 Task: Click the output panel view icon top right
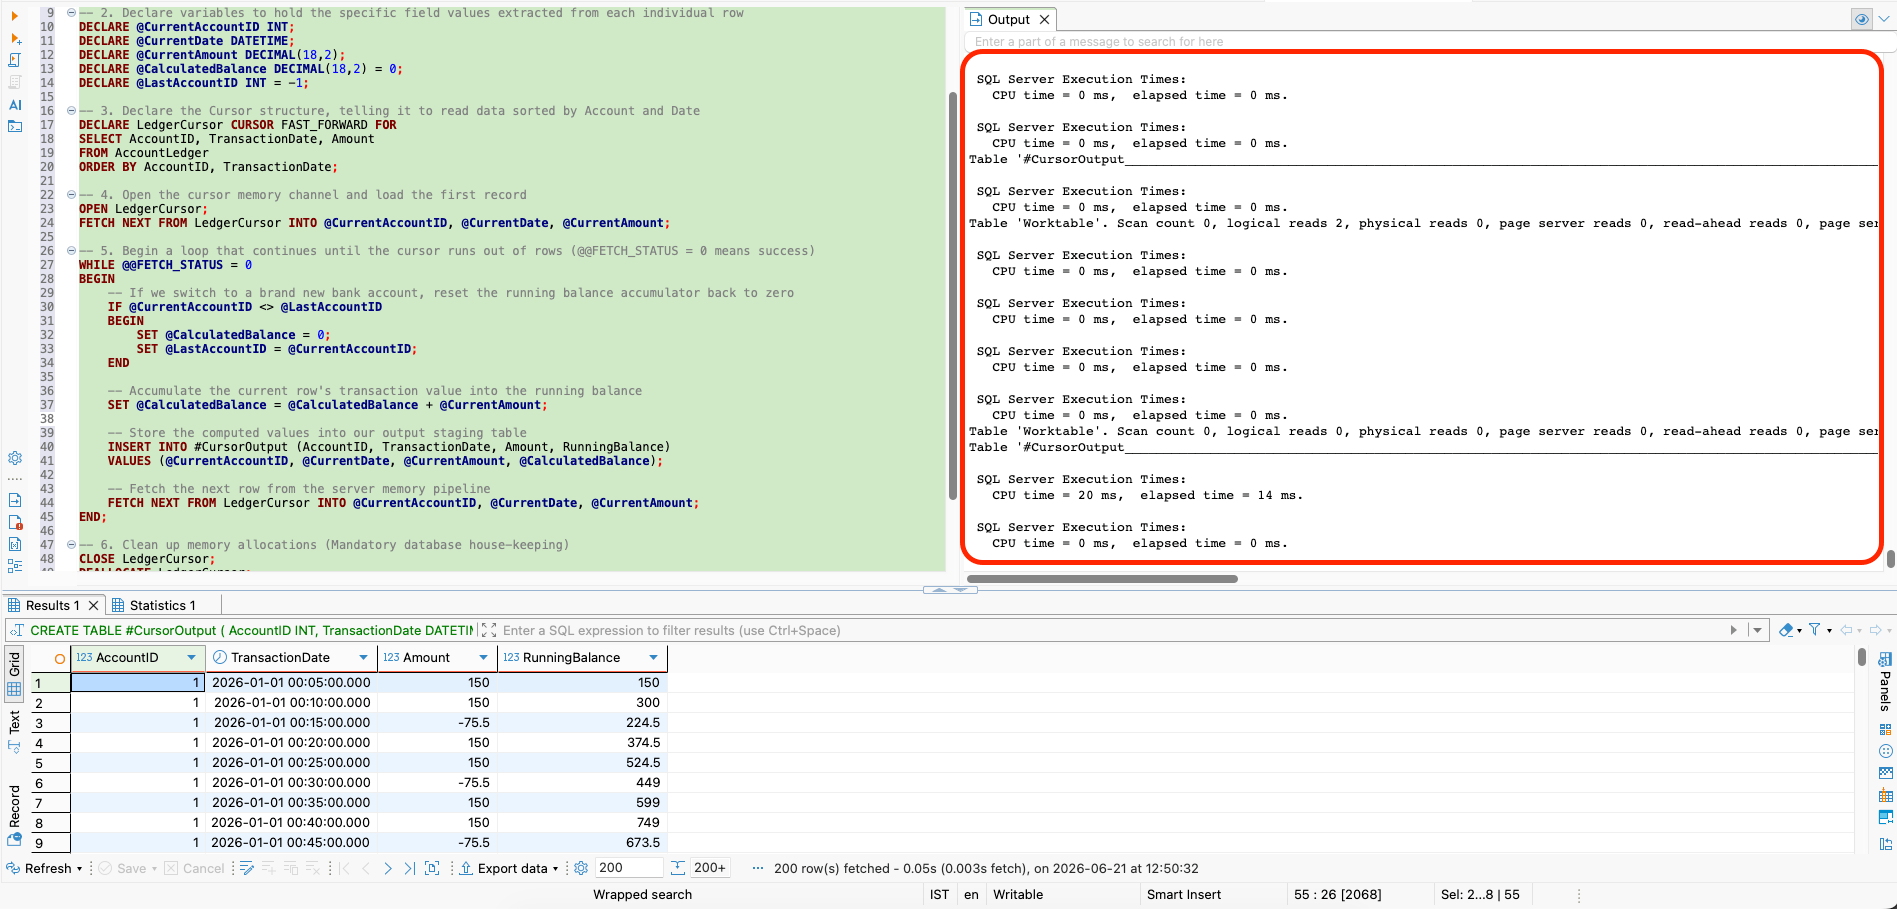click(1861, 19)
